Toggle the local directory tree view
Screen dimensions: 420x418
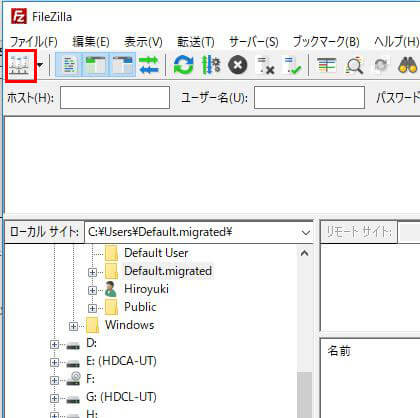(x=95, y=65)
